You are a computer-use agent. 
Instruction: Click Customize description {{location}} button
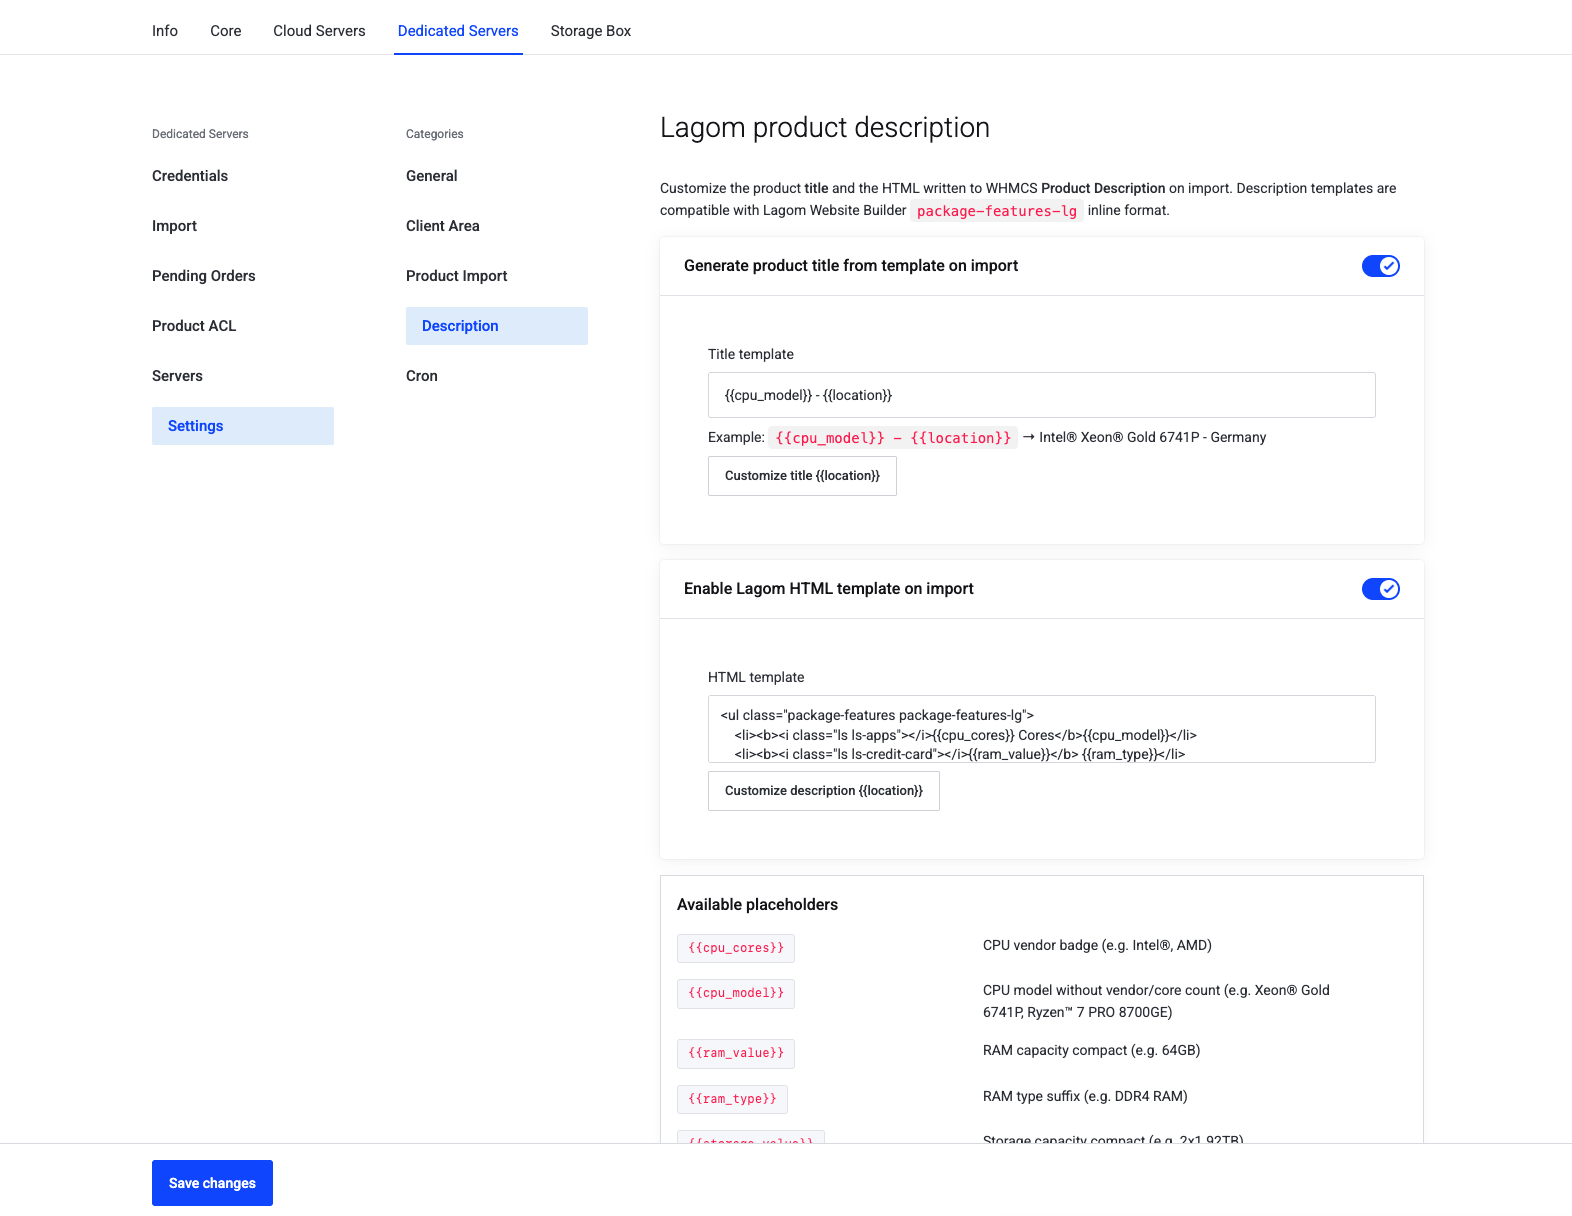[824, 791]
